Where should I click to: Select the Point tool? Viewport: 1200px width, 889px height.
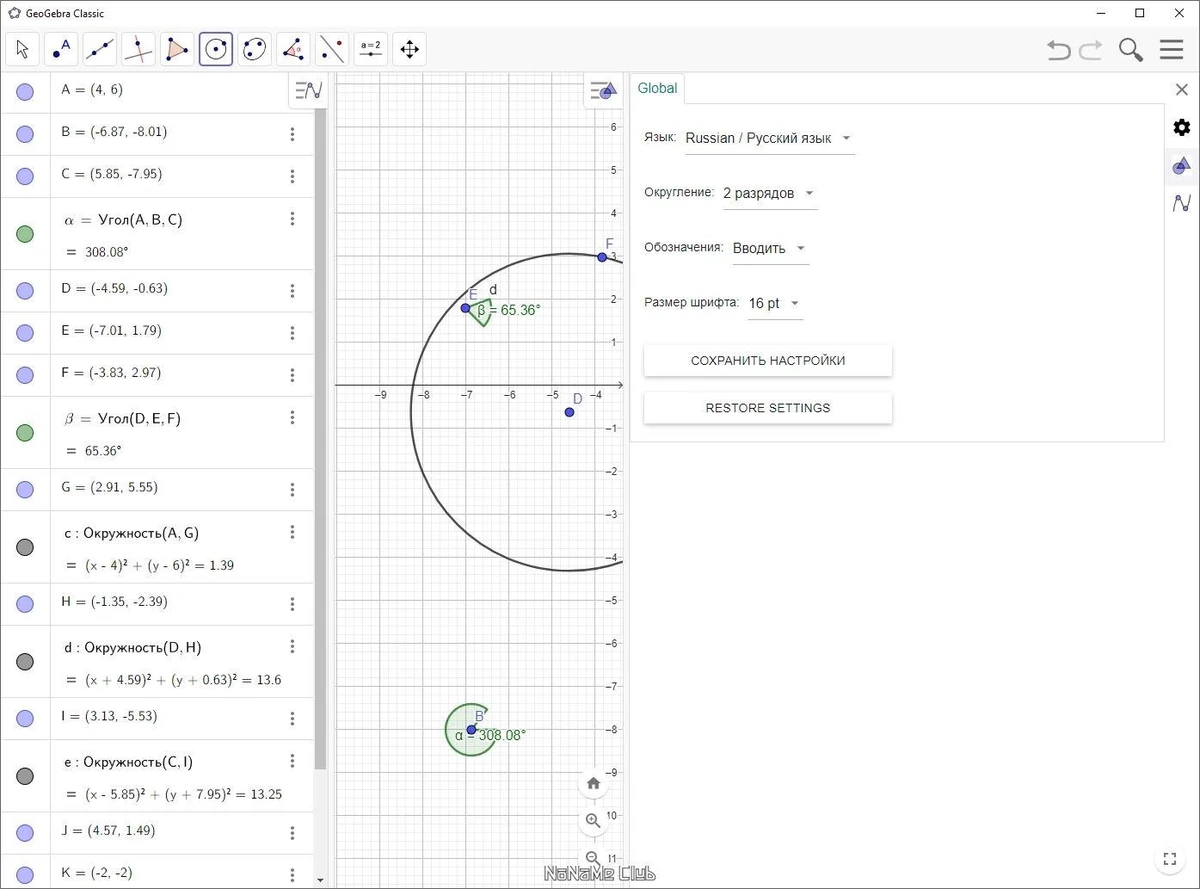coord(62,49)
